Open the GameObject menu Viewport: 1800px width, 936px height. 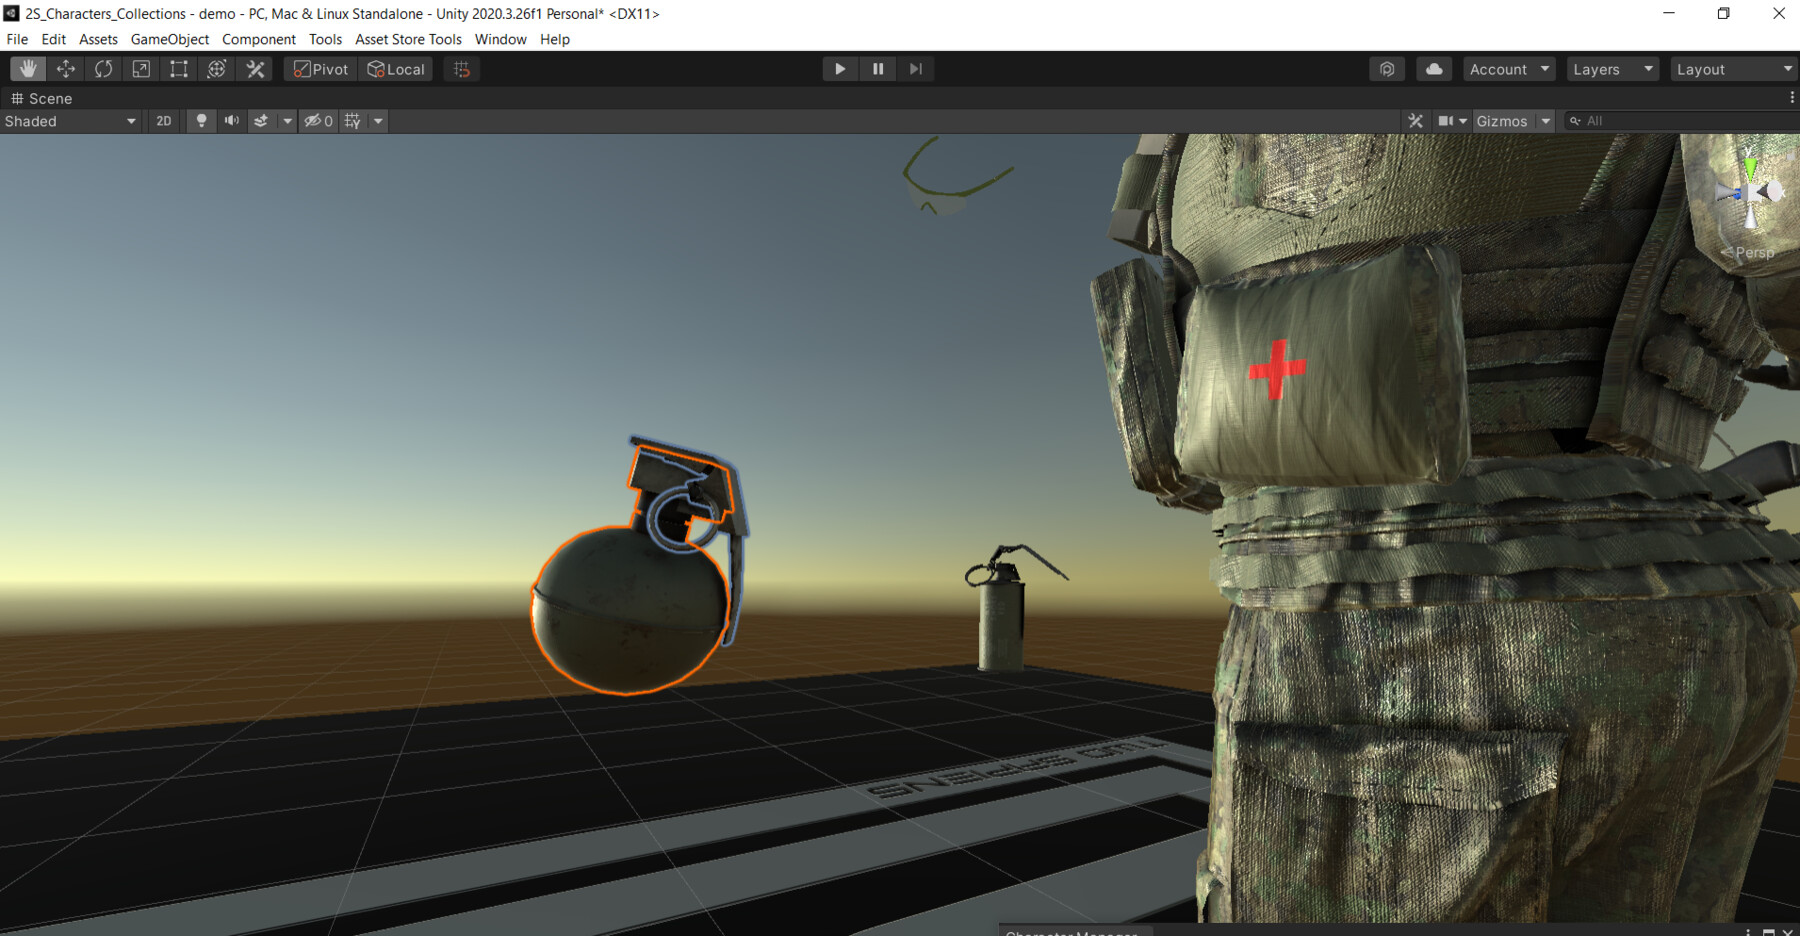click(x=170, y=39)
